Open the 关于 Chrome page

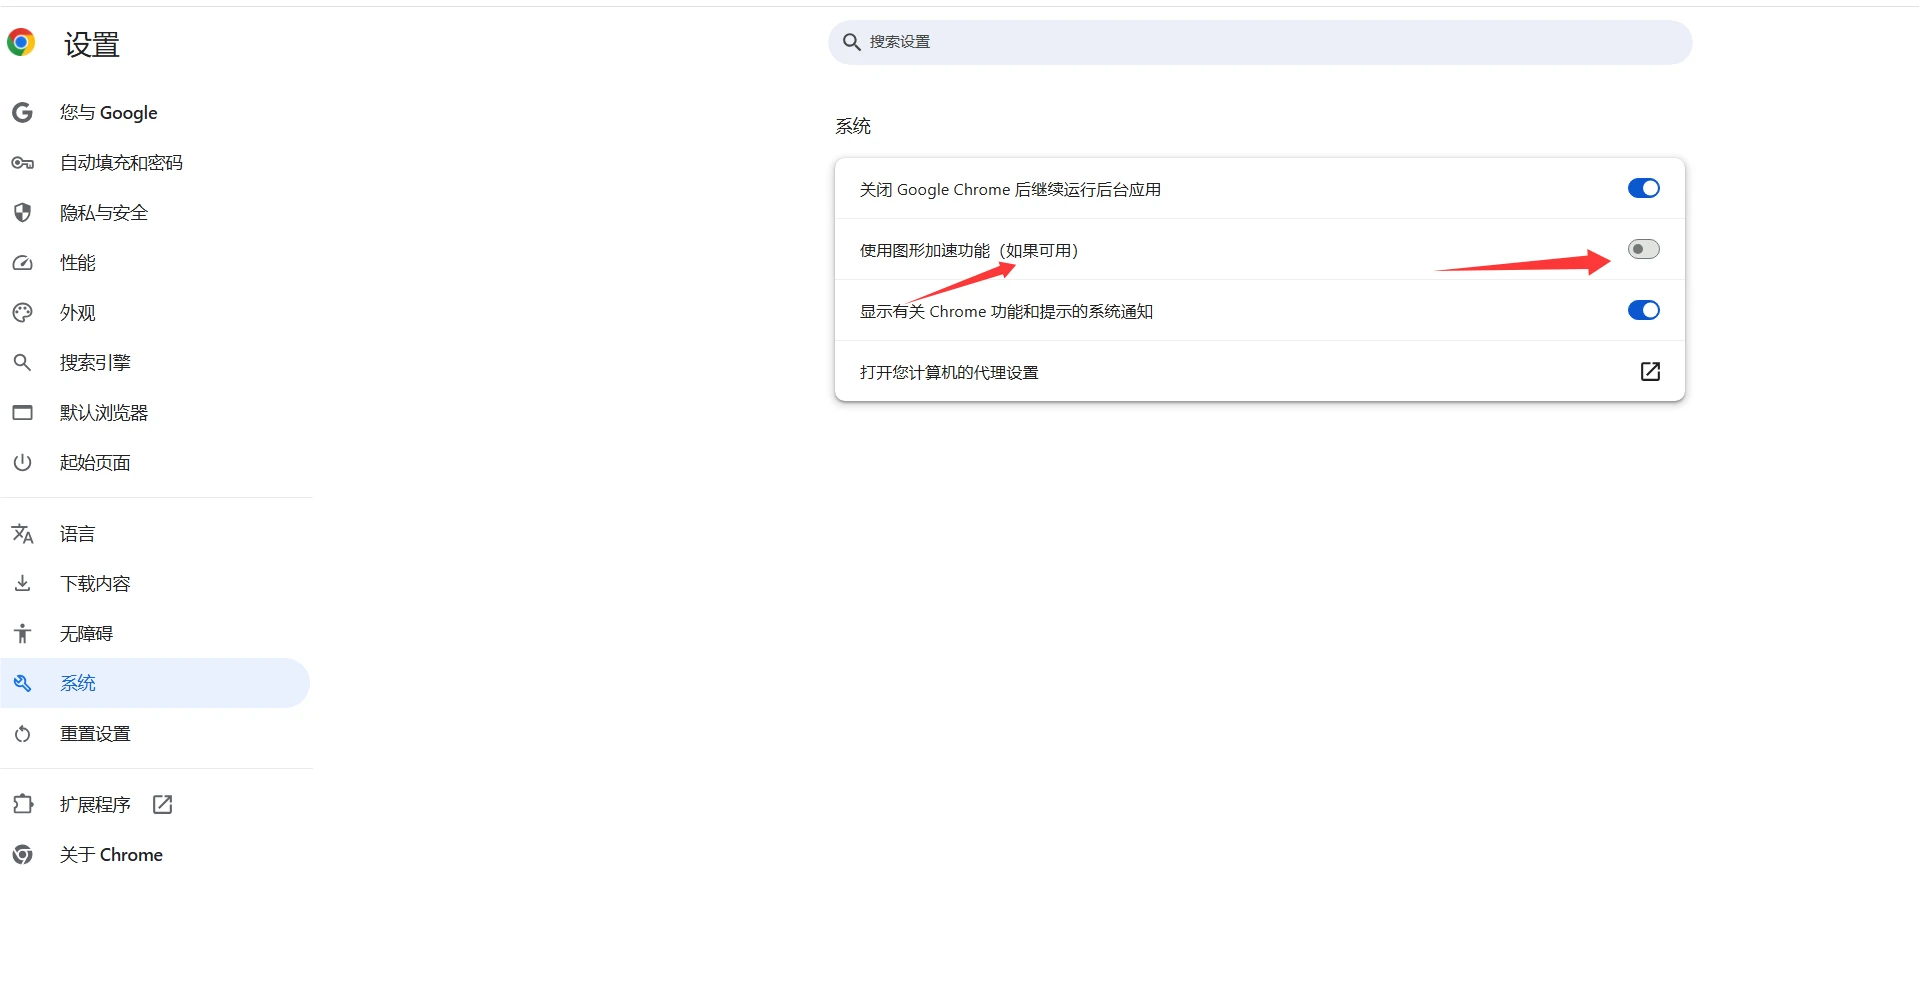(x=110, y=855)
